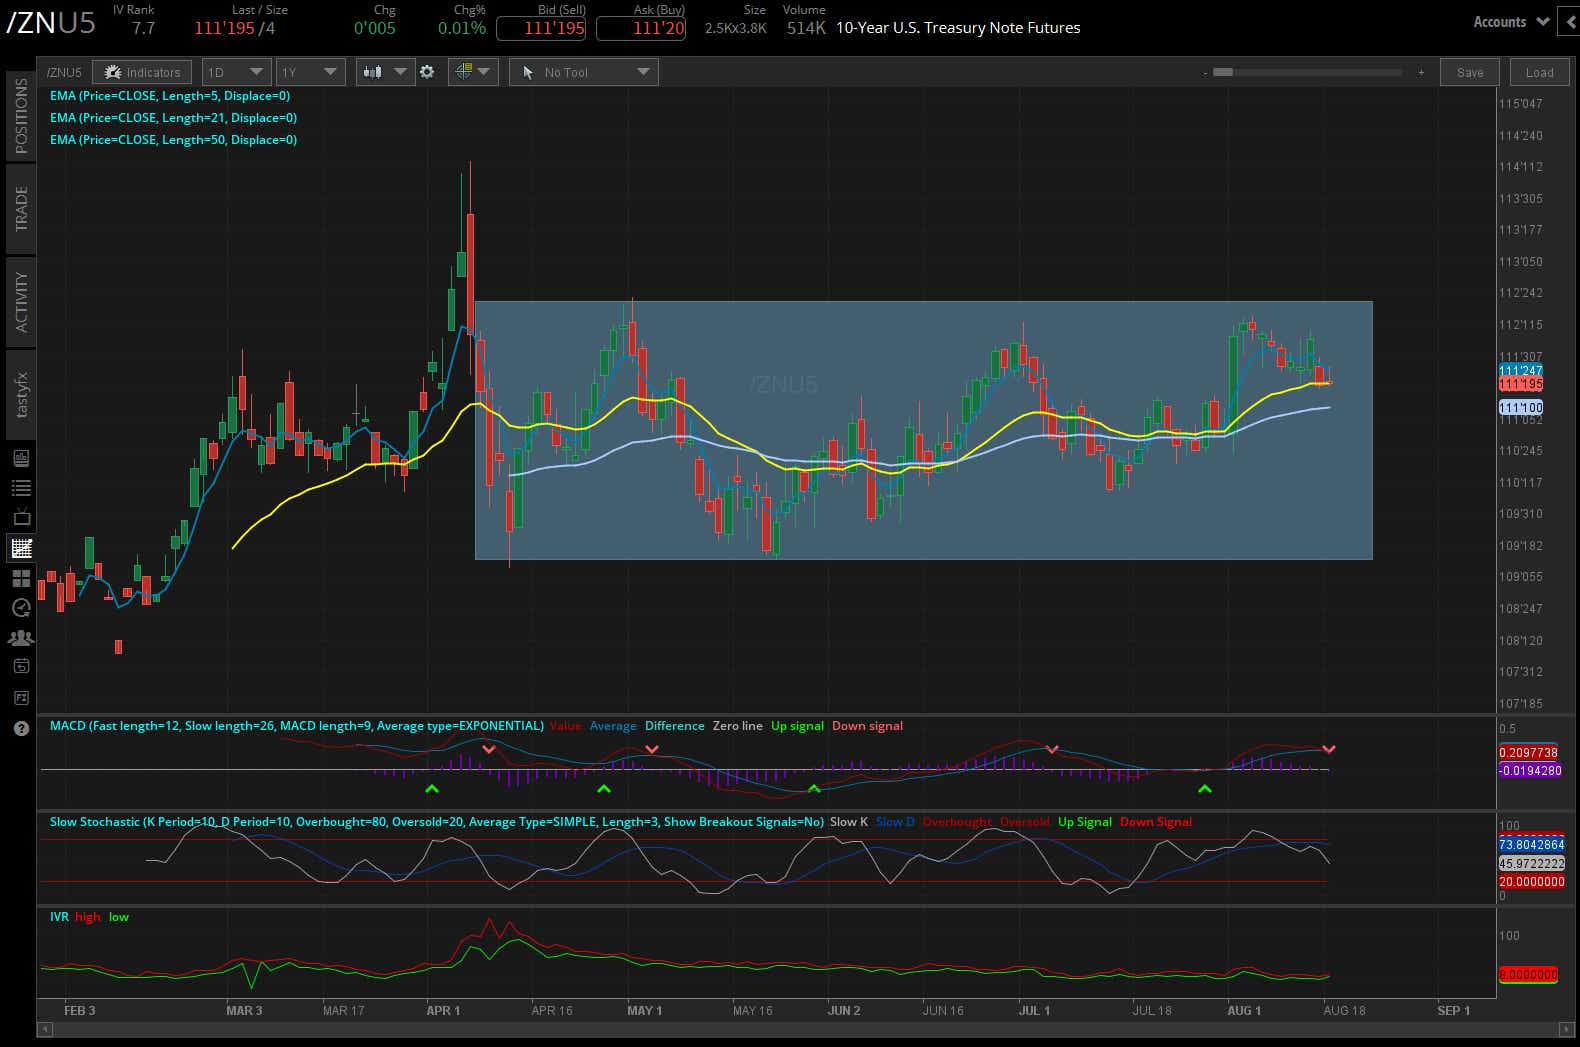Open the calendar events sidebar icon

point(21,667)
